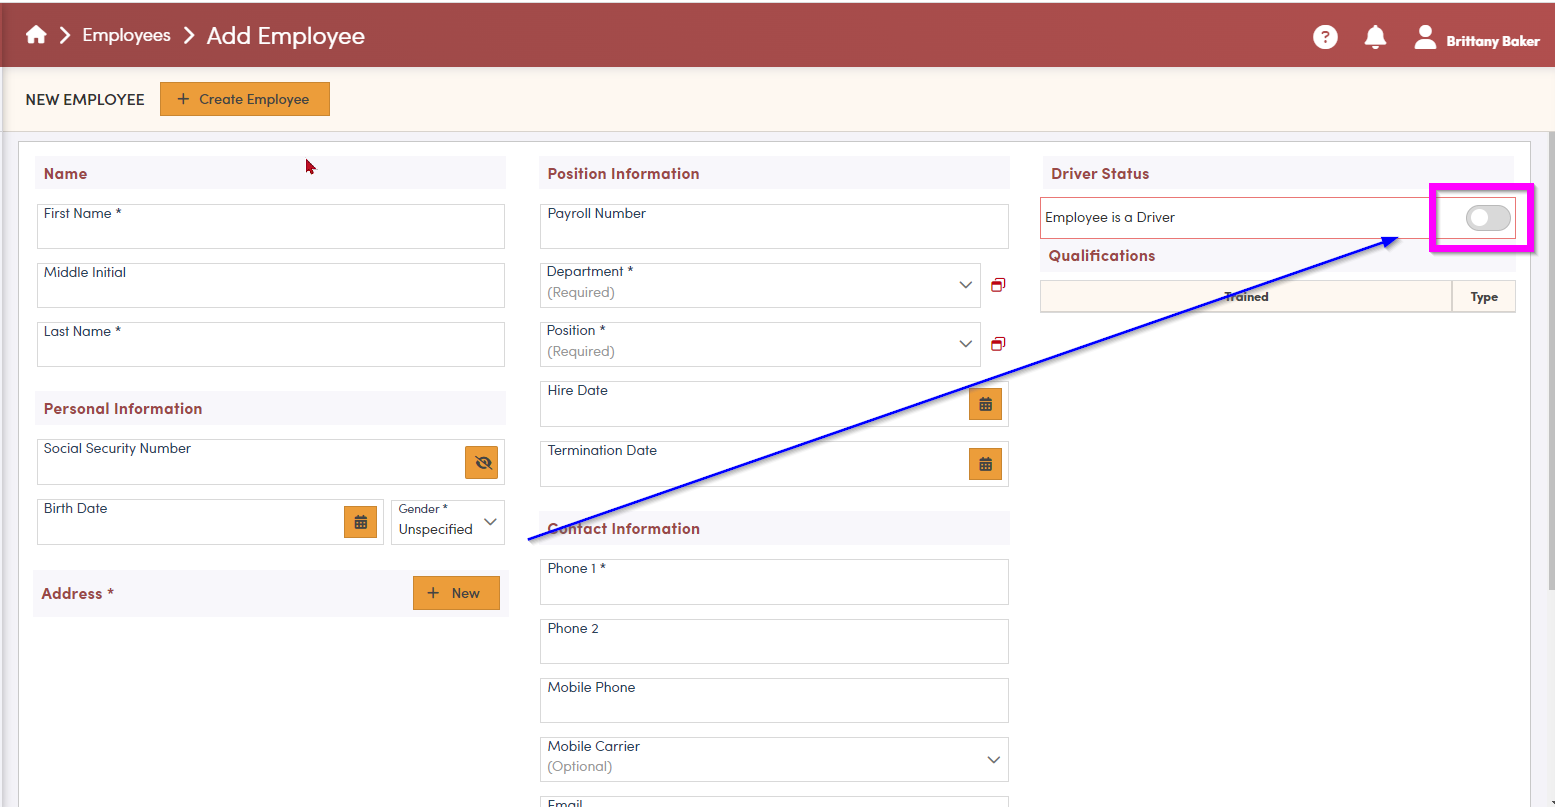The width and height of the screenshot is (1555, 807).
Task: Expand the Position dropdown
Action: coord(965,344)
